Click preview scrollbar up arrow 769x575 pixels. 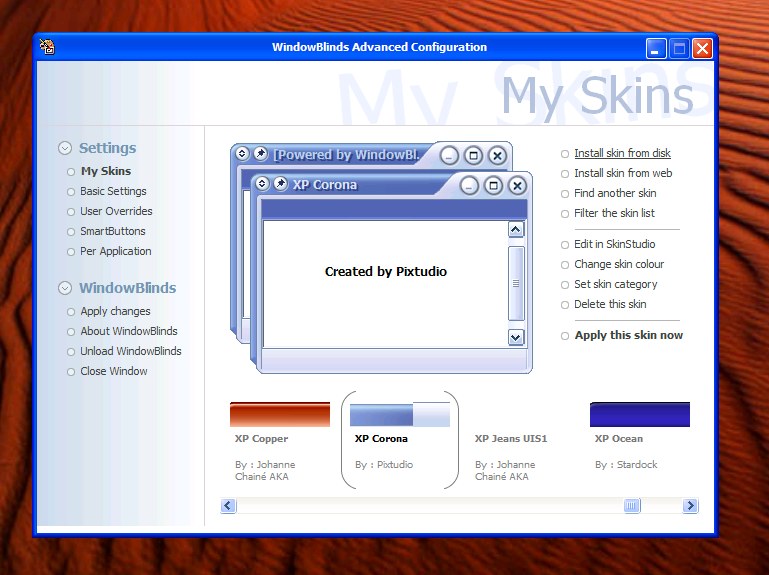coord(516,230)
